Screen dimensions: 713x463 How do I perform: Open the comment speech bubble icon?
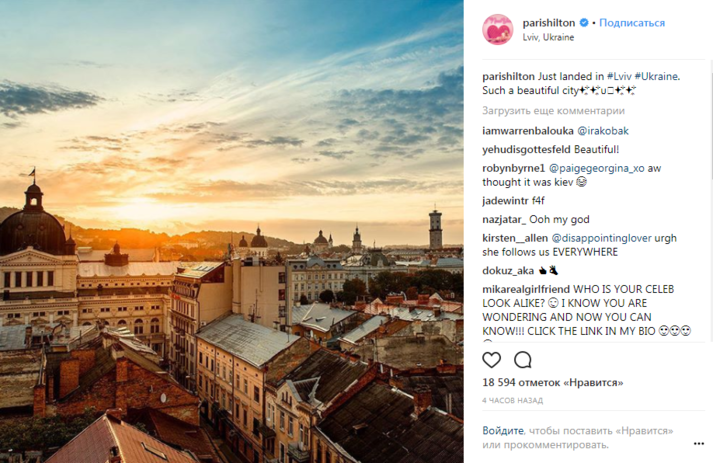point(522,360)
